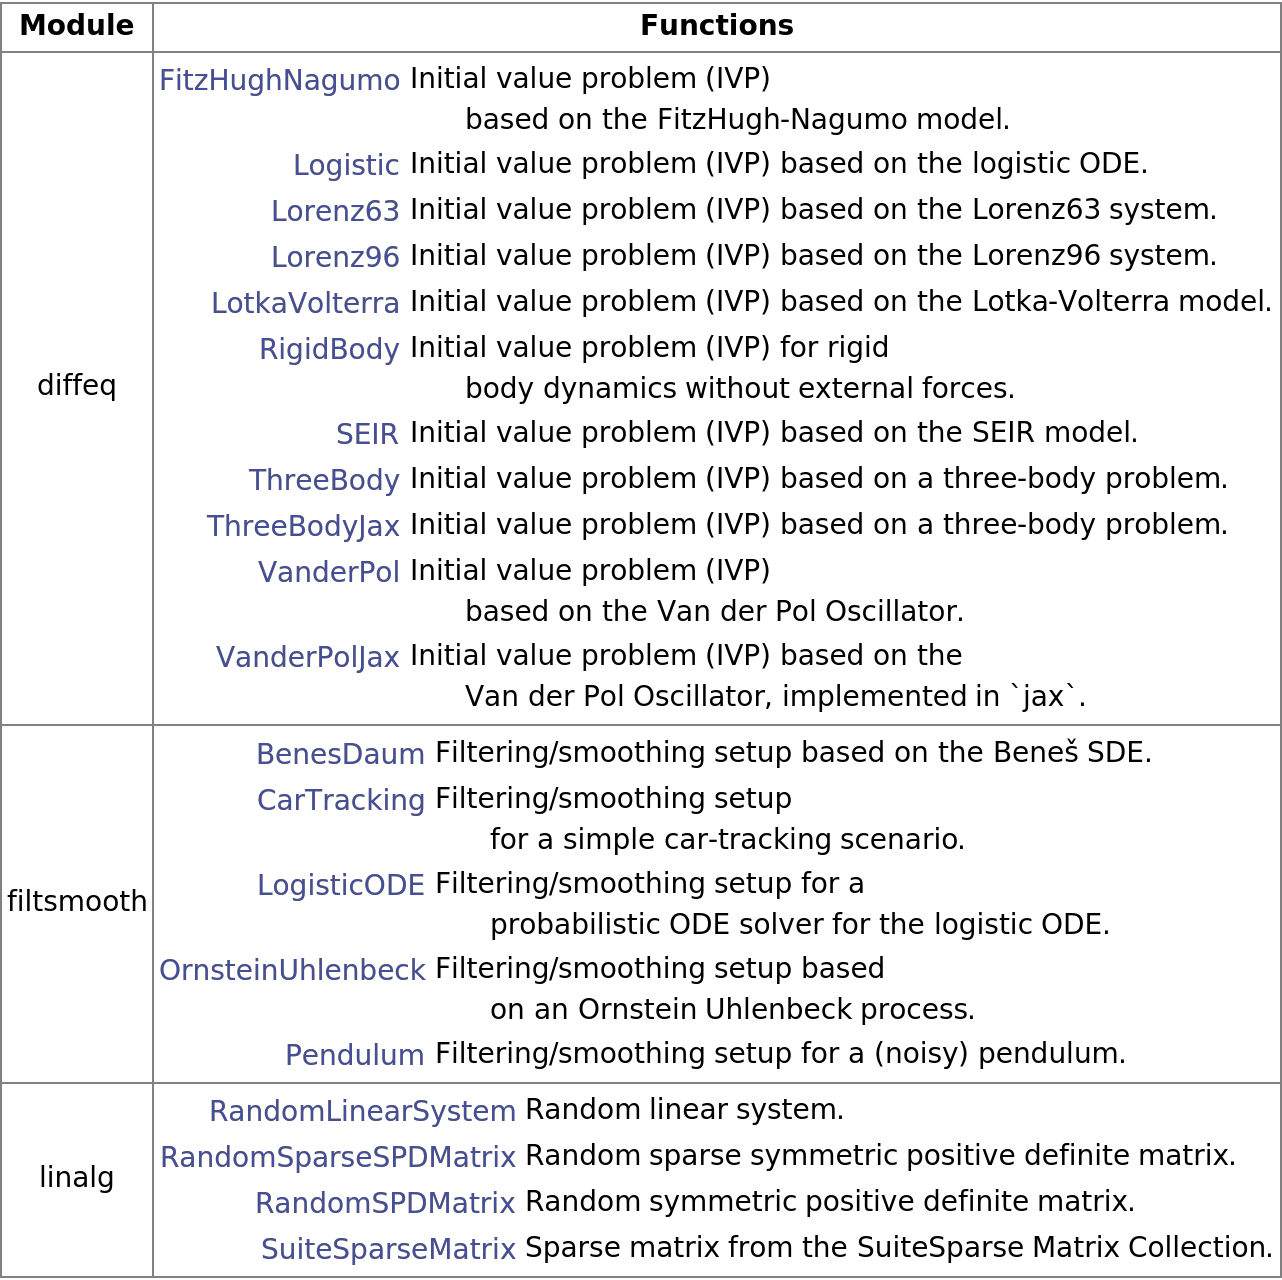Open the Pendulum link

pos(355,1056)
